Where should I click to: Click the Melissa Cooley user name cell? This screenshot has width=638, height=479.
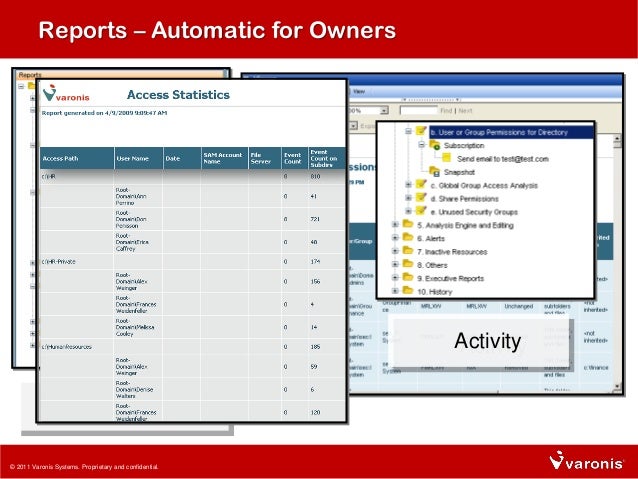click(x=139, y=327)
